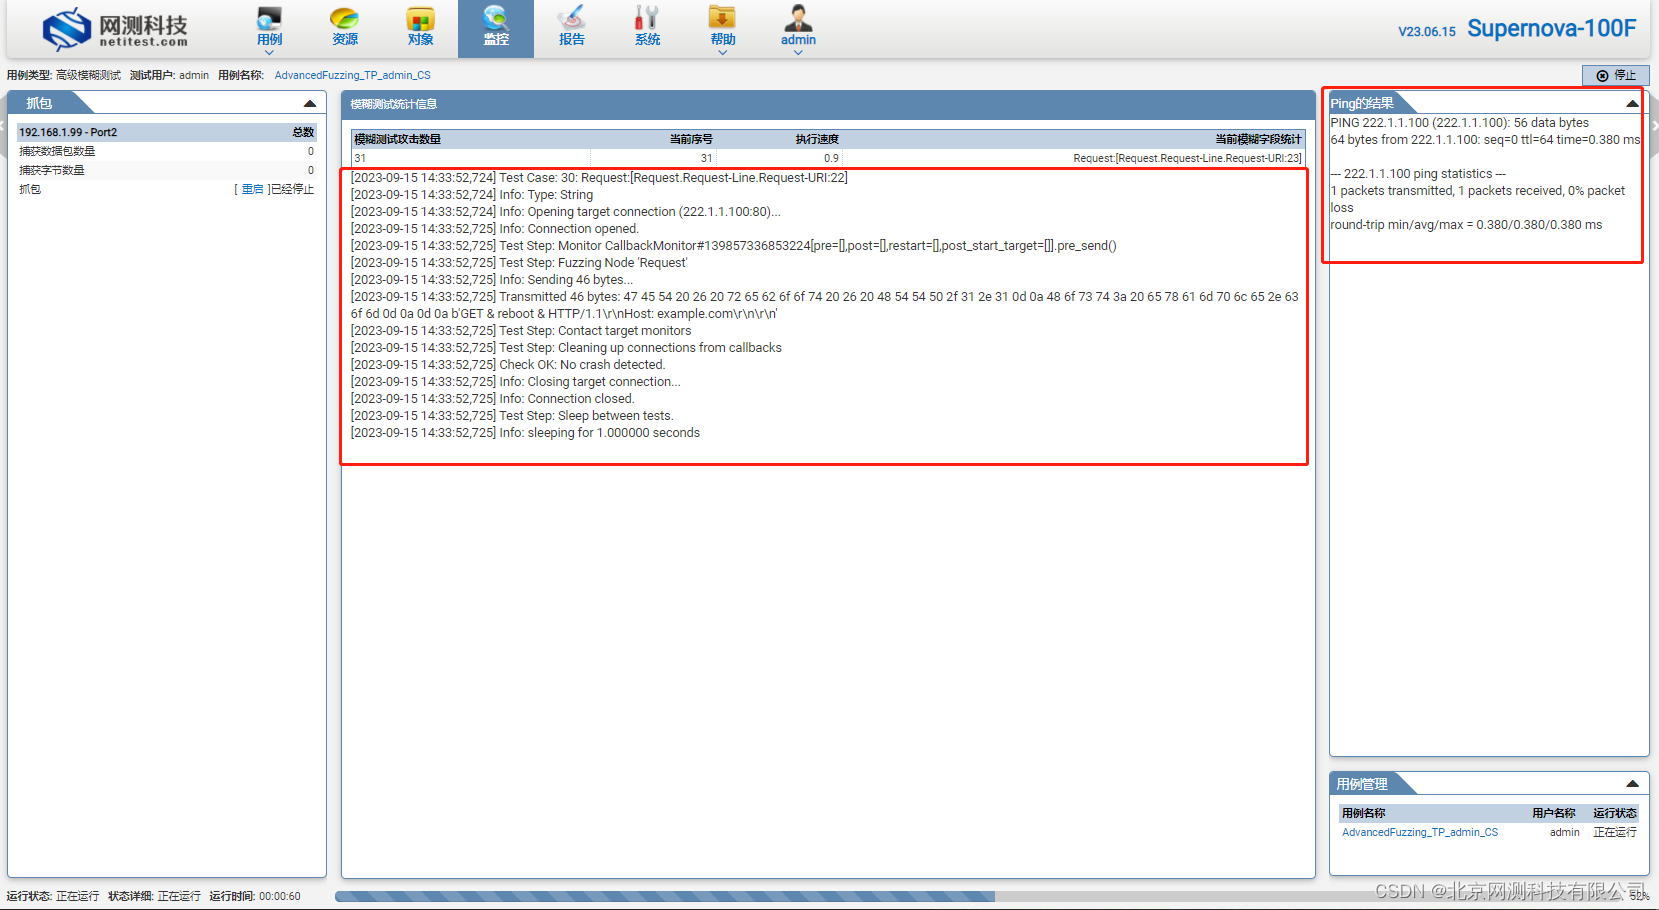
Task: Click ping statistics '0% packet loss' line
Action: point(1477,199)
